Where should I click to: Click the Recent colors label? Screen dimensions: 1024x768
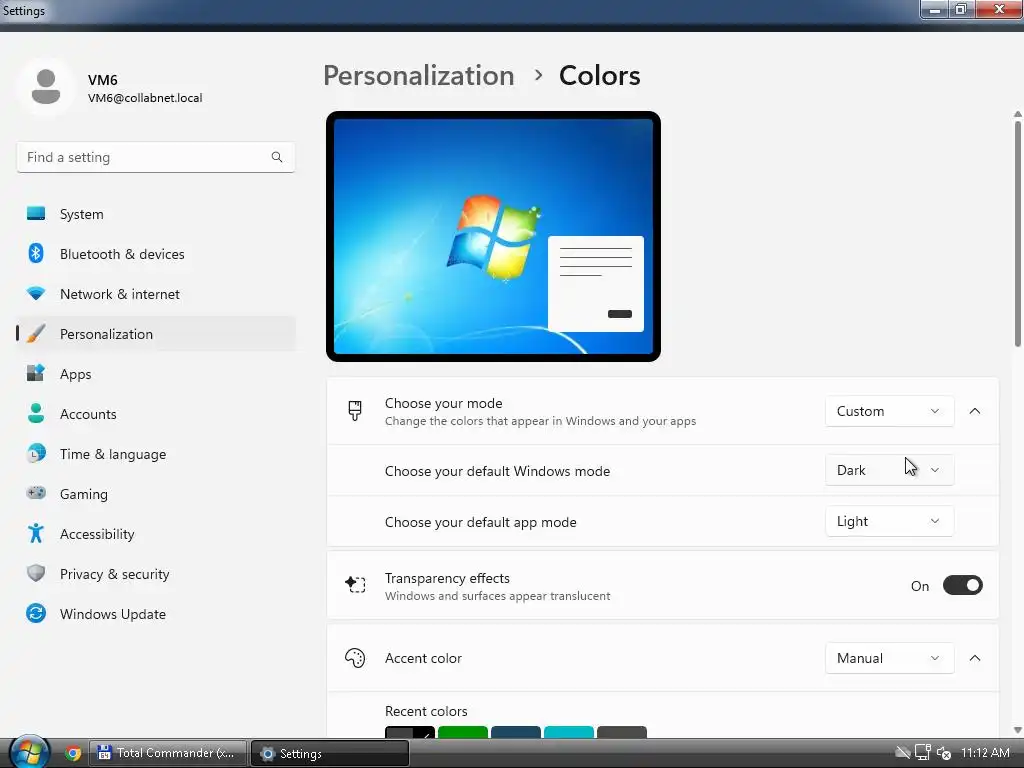[426, 711]
